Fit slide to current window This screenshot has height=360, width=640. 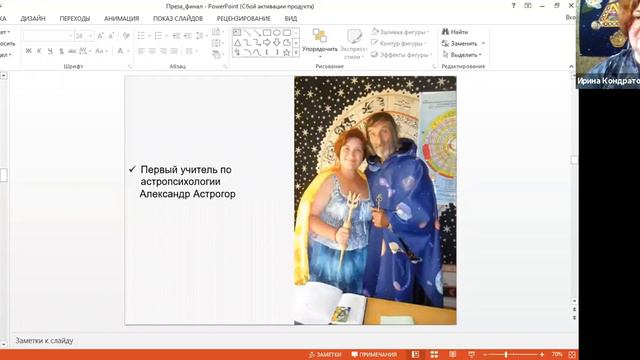coord(572,355)
